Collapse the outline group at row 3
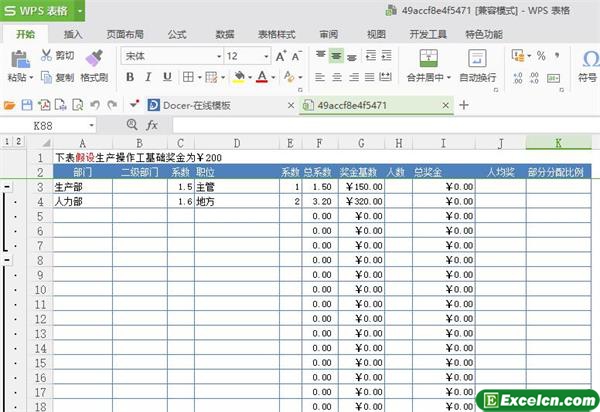 point(8,187)
